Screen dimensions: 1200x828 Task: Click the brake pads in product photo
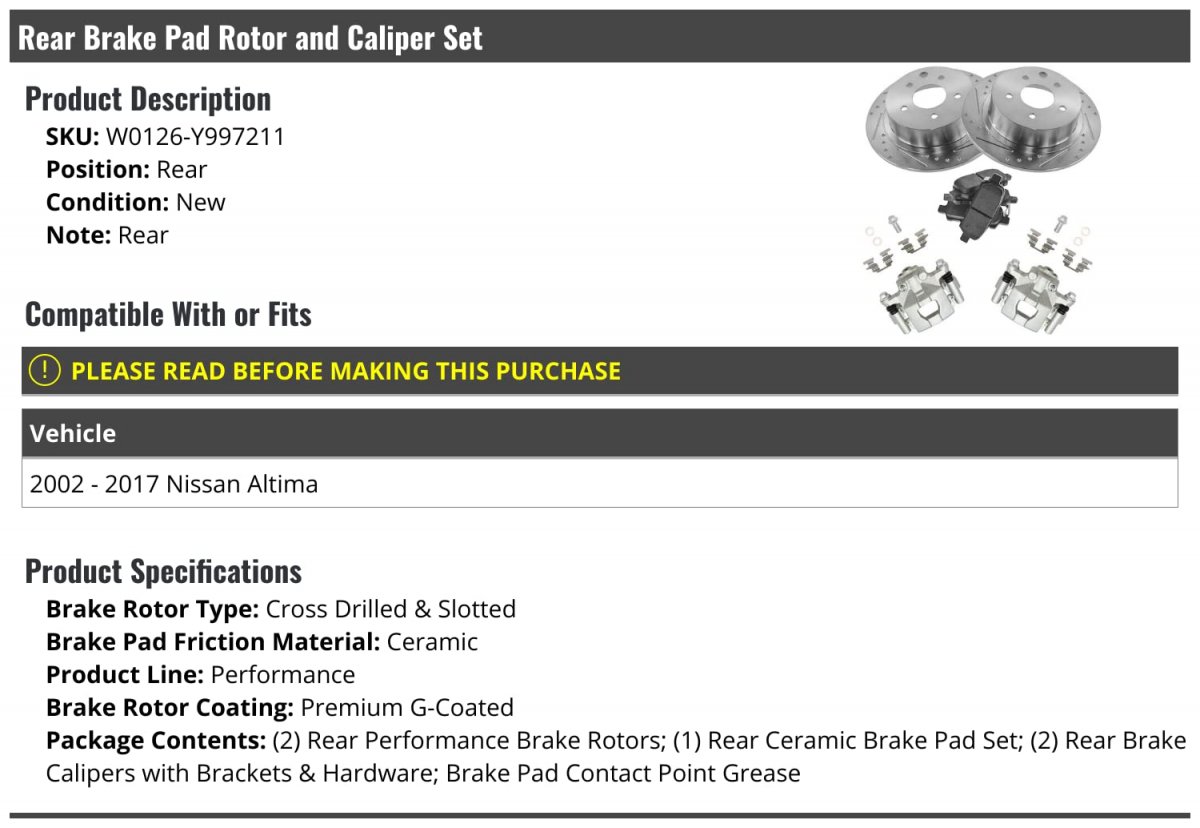(x=975, y=203)
